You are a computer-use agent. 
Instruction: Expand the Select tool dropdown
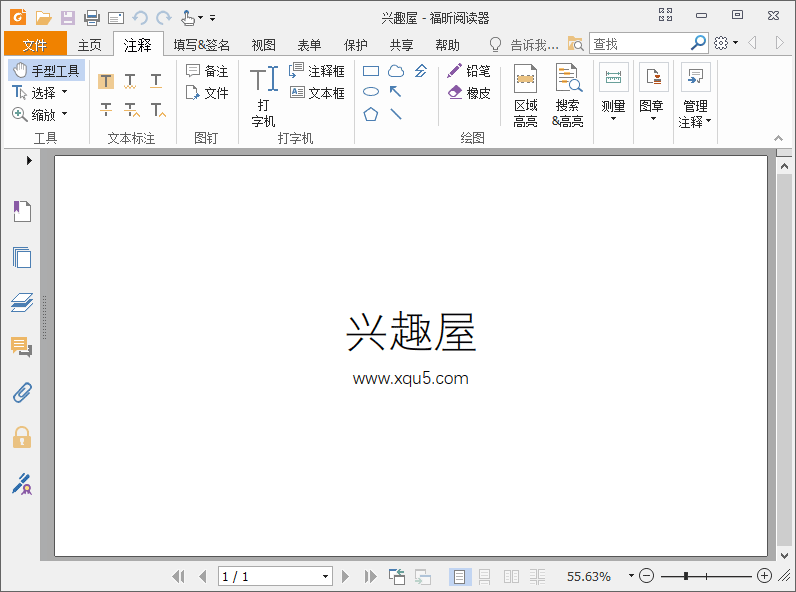(x=64, y=92)
